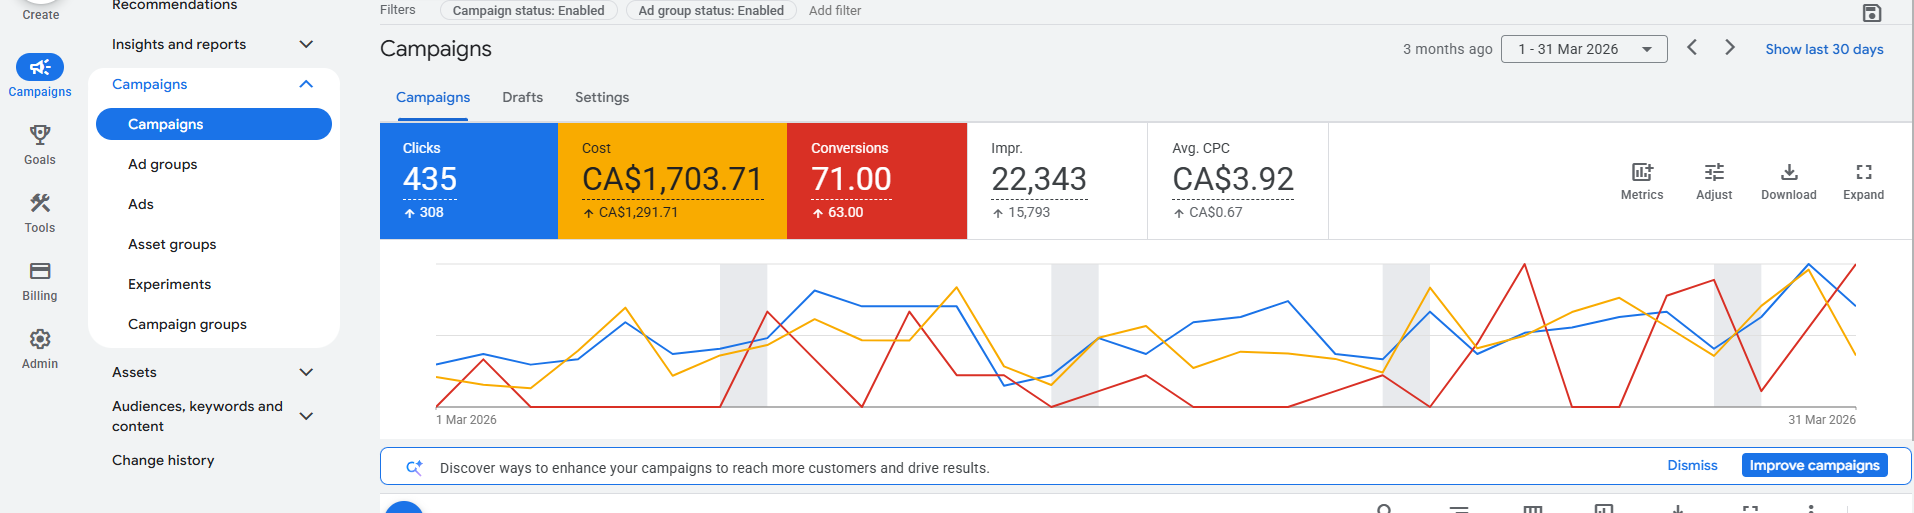Viewport: 1914px width, 513px height.
Task: Collapse the Campaigns sidebar section
Action: [306, 84]
